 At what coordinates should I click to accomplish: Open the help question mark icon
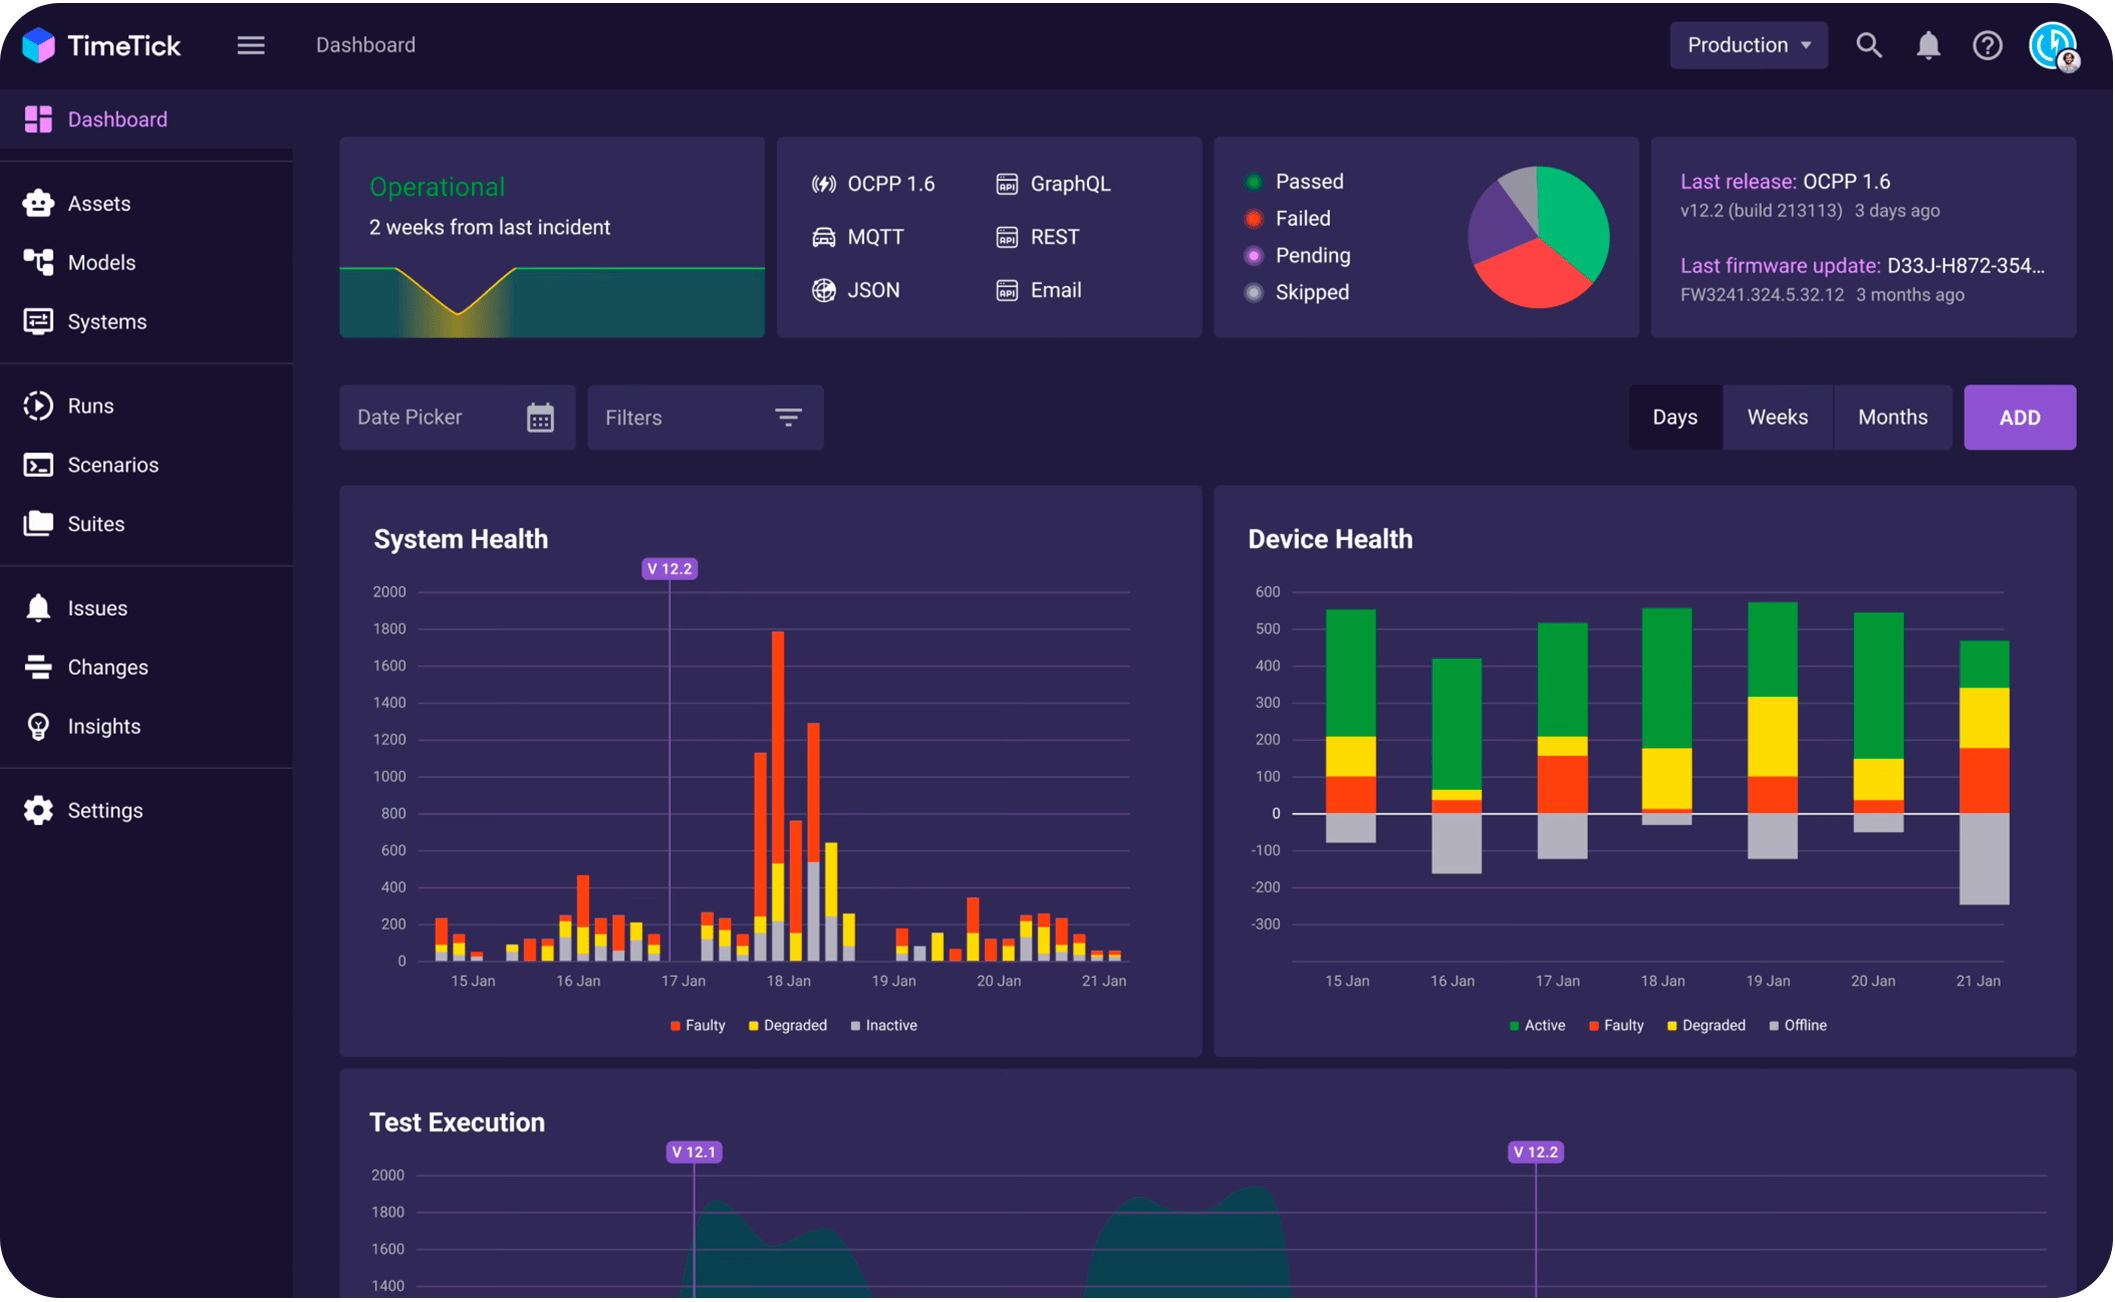(1987, 45)
